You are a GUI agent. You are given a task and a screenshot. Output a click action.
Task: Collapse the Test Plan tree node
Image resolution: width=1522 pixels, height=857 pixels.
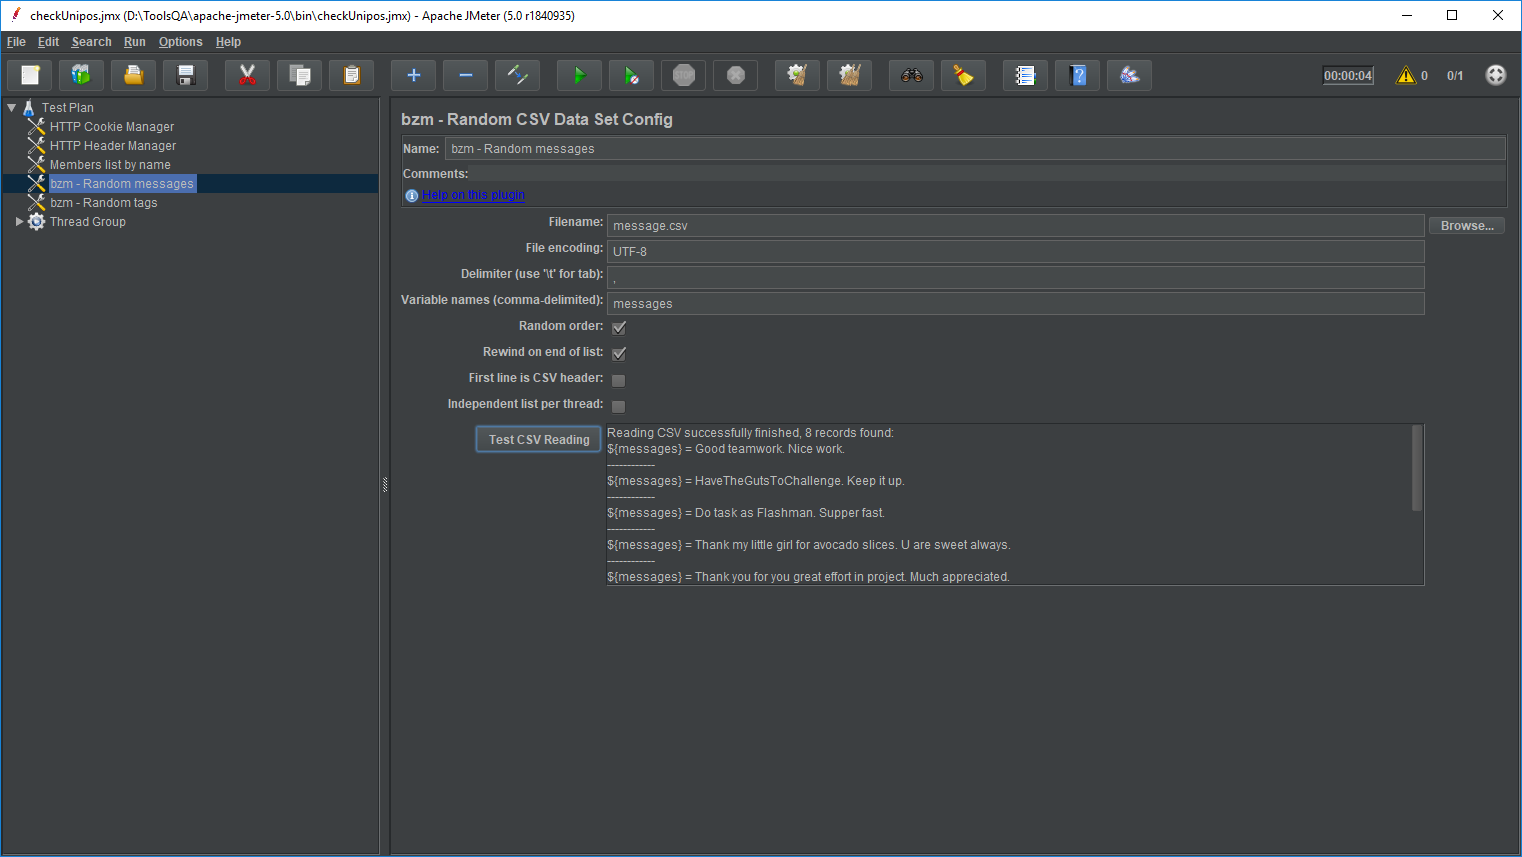click(x=12, y=107)
